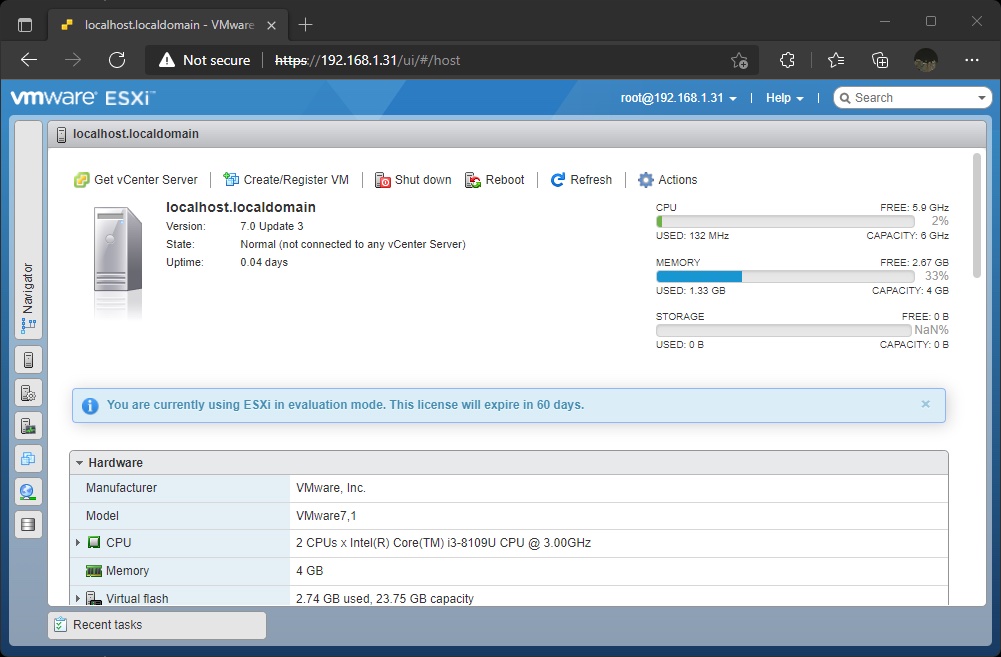Open the browser Extensions puzzle icon

787,60
